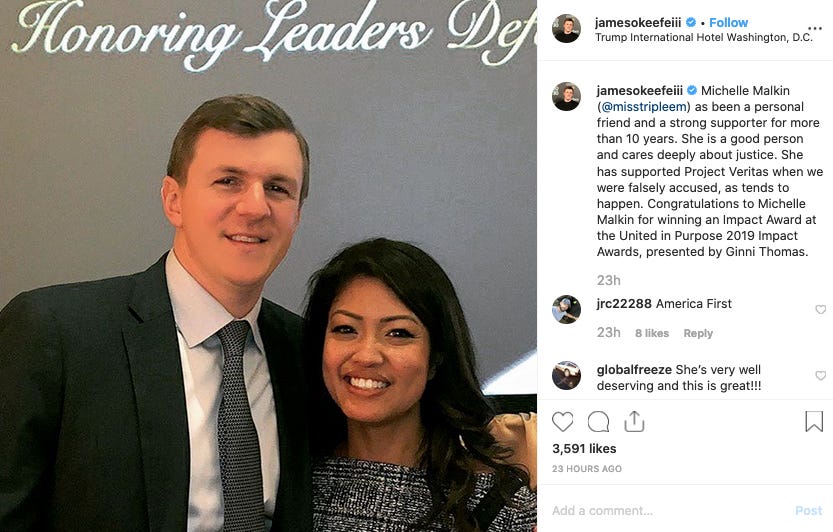Open caption author avatar
Screen dimensions: 833x532
pyautogui.click(x=566, y=96)
